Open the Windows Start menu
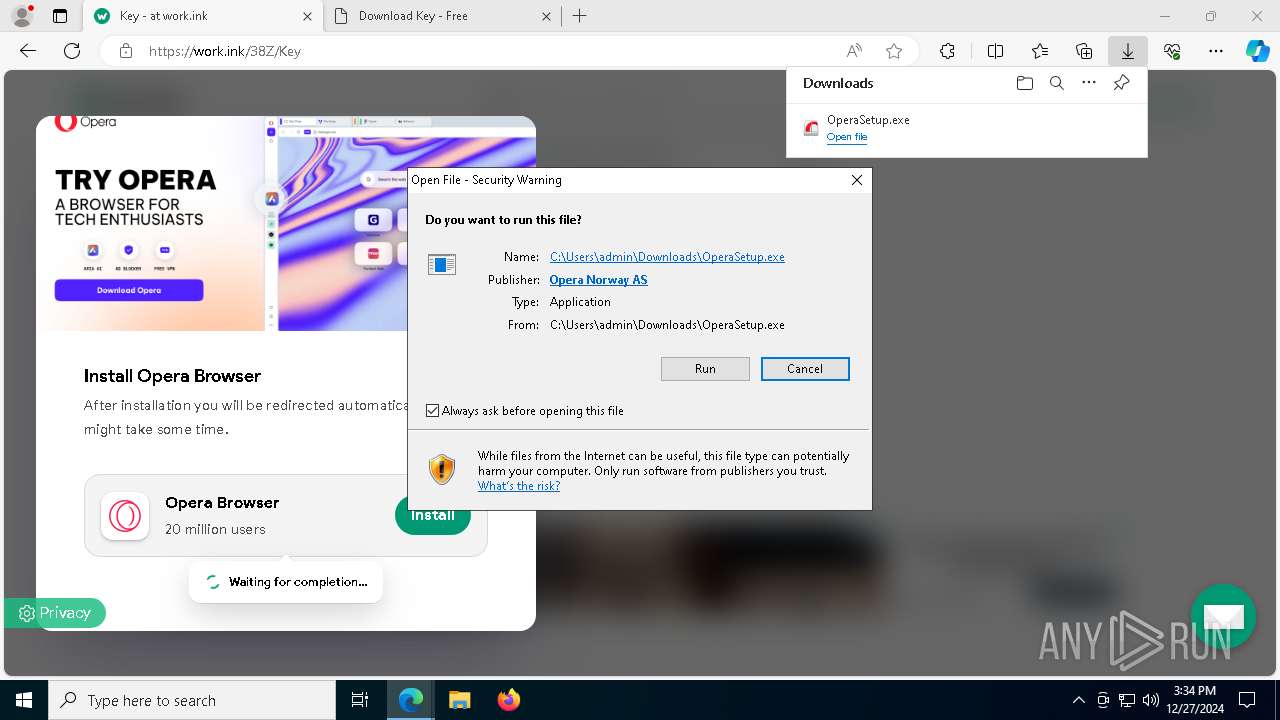This screenshot has width=1280, height=720. (24, 700)
